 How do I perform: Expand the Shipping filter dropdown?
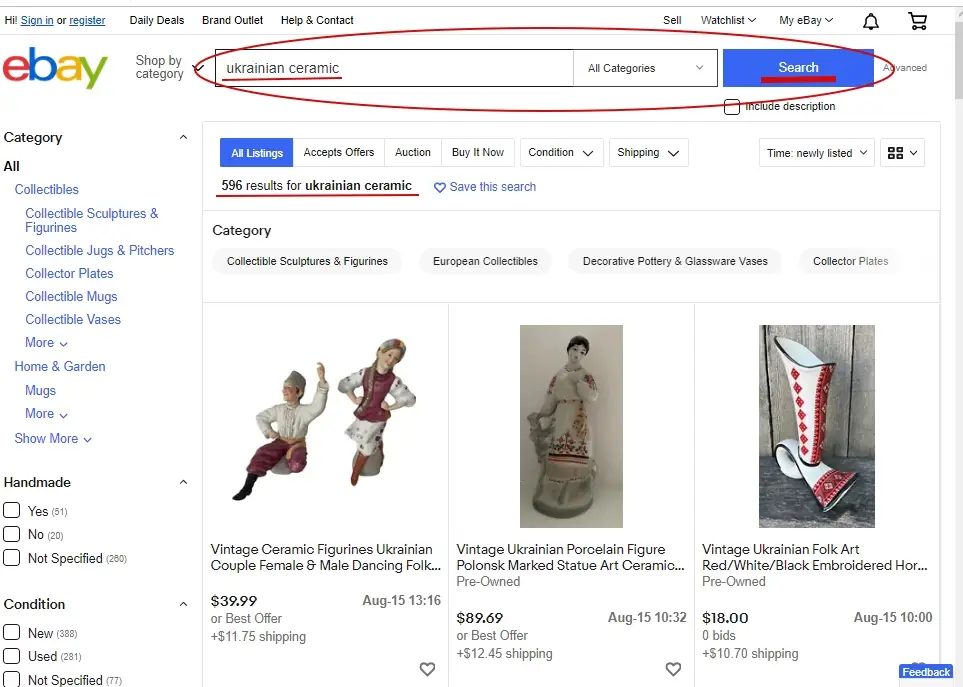coord(648,153)
